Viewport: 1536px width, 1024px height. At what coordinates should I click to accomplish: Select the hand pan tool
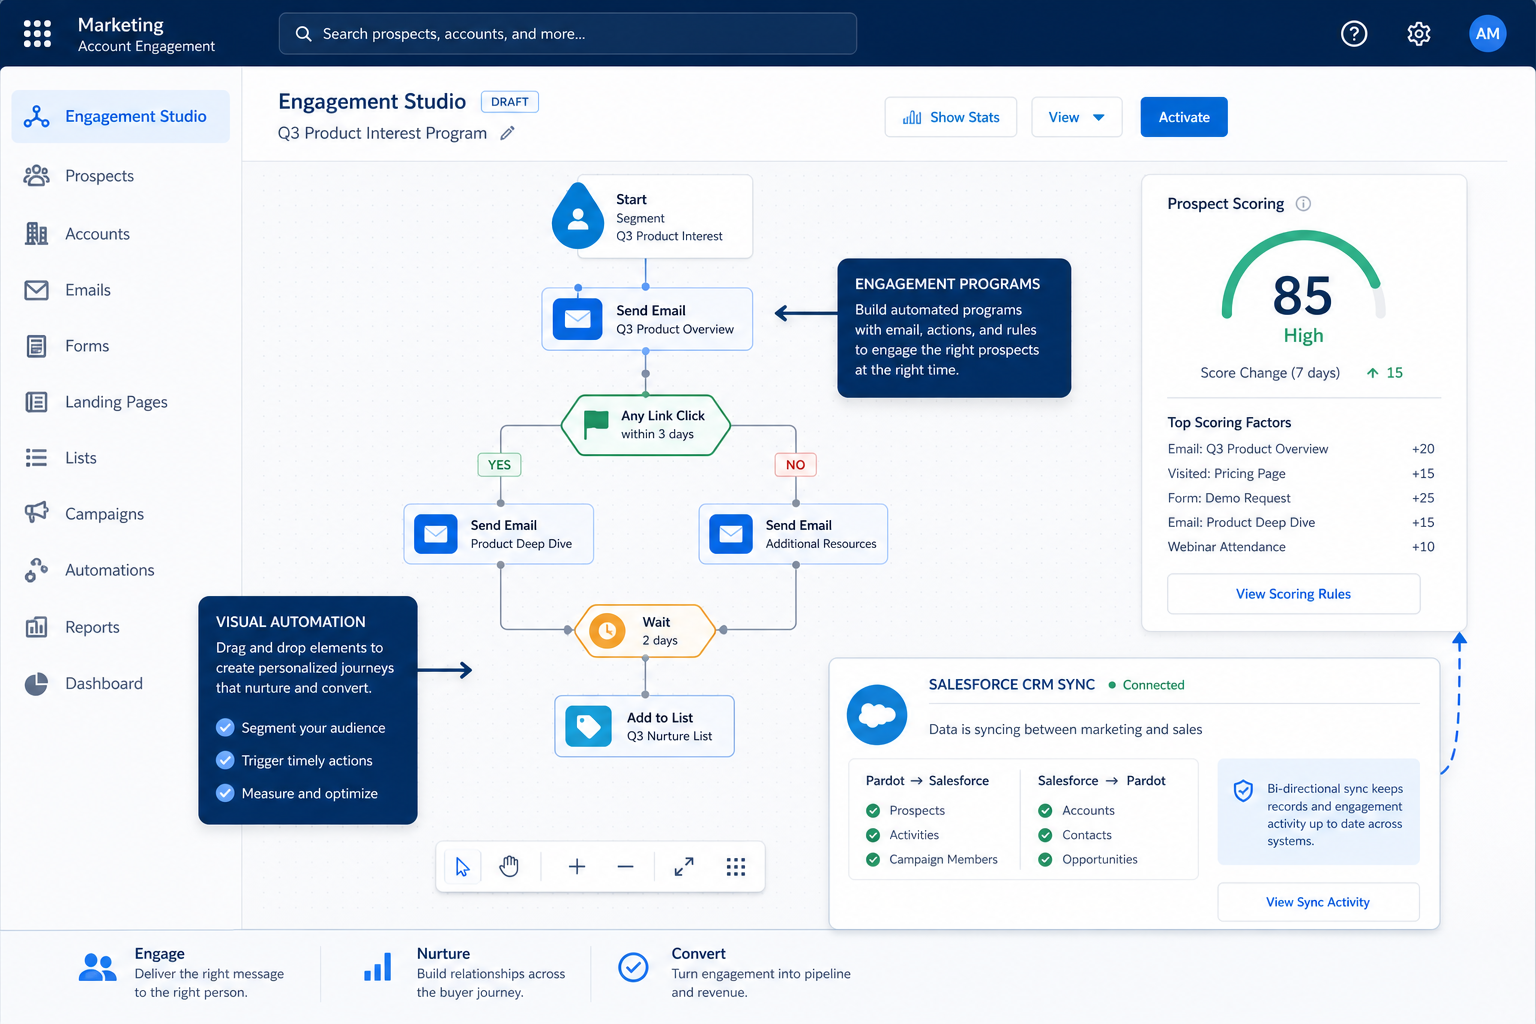click(509, 867)
